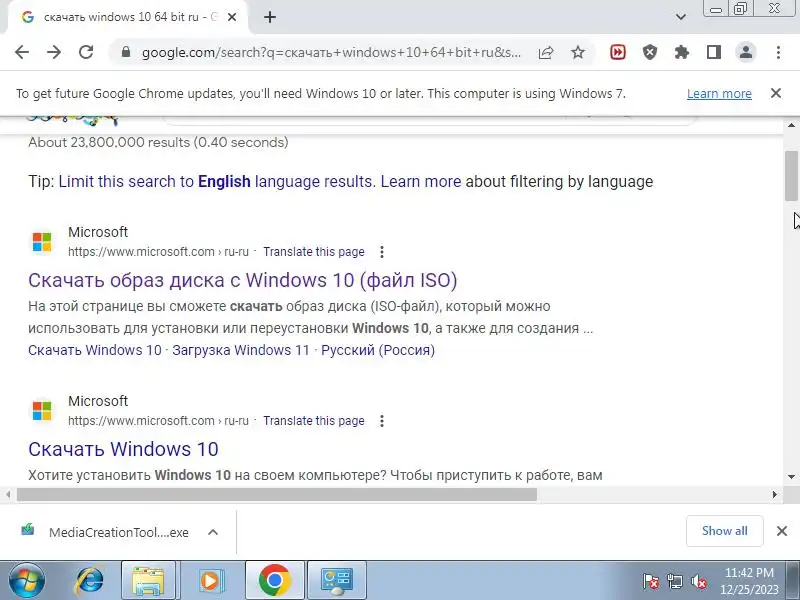Open Windows Explorer from taskbar
The image size is (800, 600).
148,580
